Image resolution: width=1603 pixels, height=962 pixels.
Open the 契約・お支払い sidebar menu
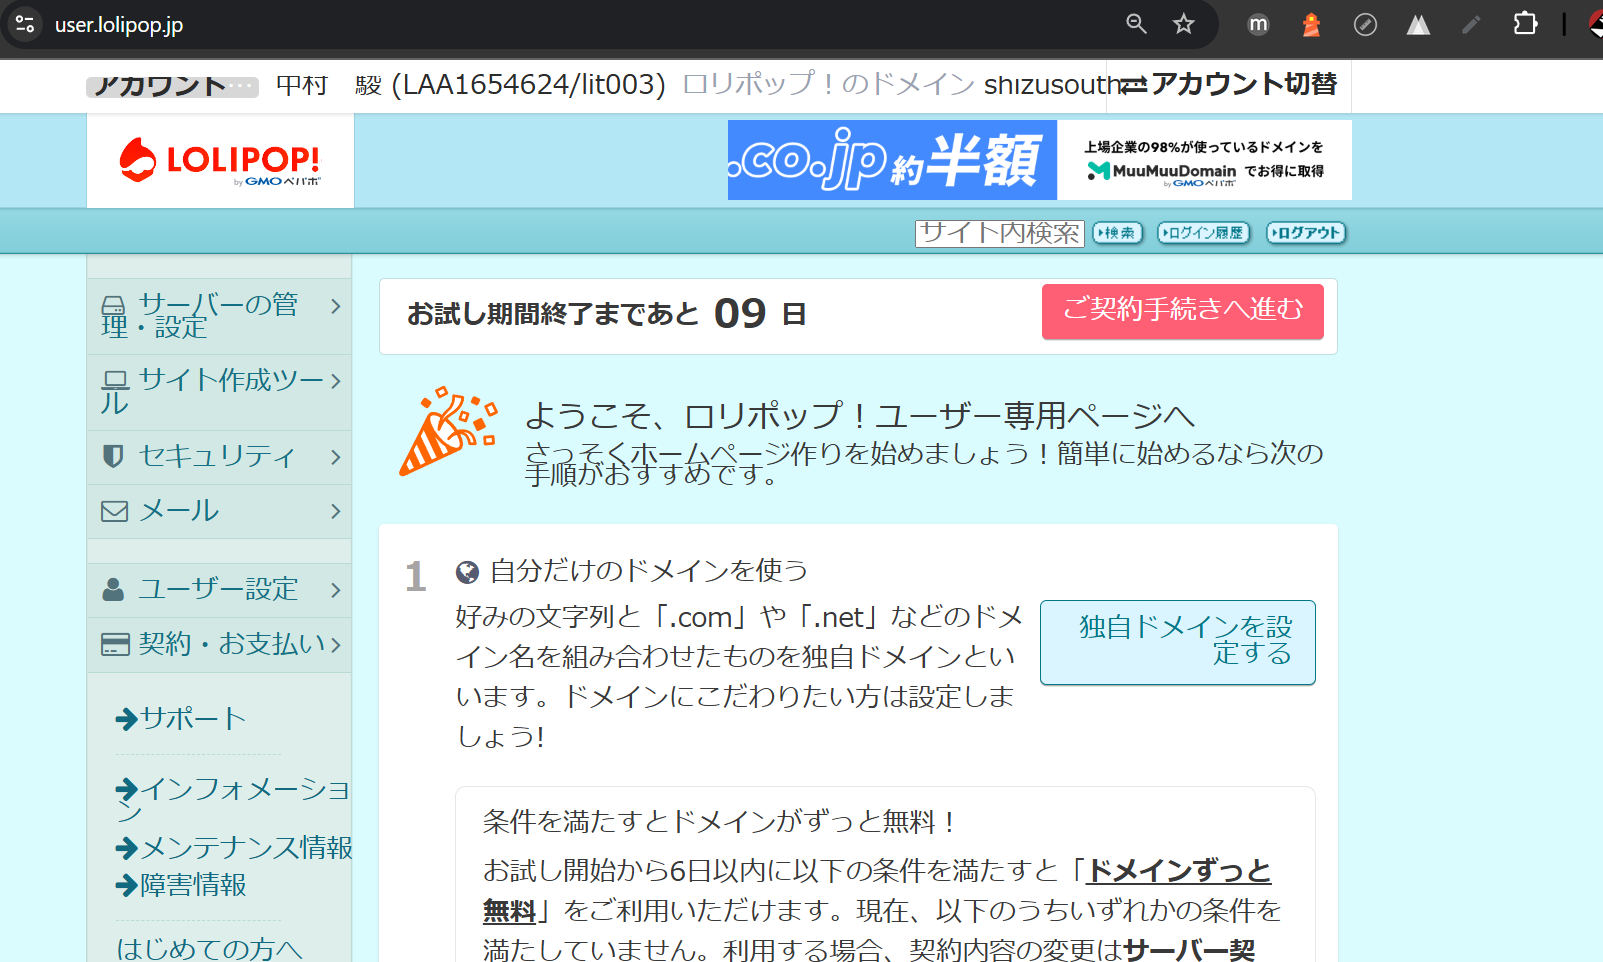(x=219, y=644)
